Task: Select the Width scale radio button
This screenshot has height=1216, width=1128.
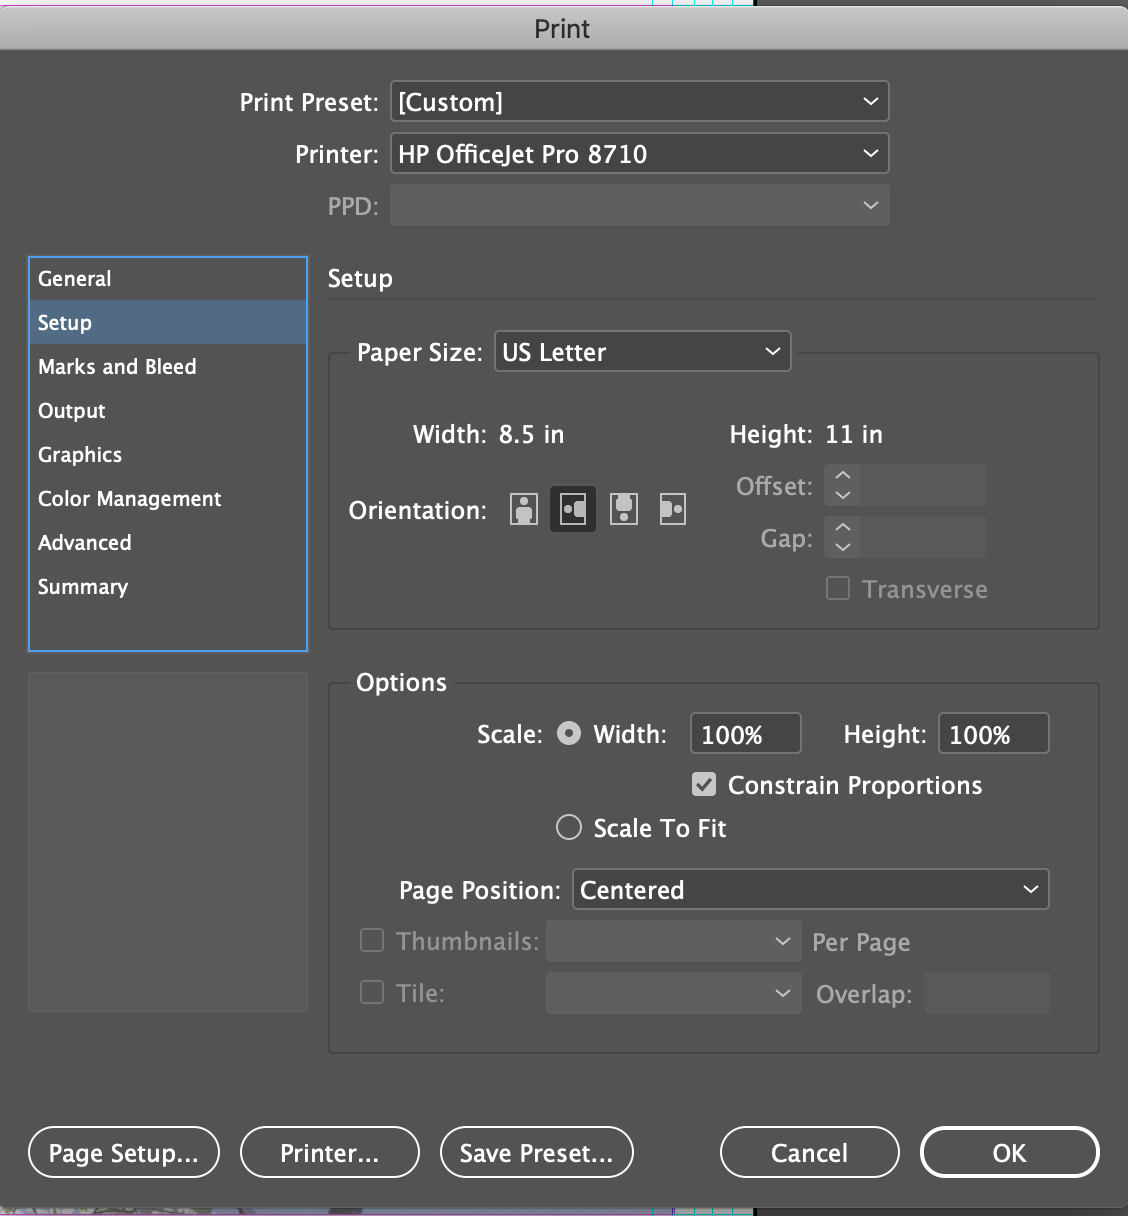Action: coord(568,733)
